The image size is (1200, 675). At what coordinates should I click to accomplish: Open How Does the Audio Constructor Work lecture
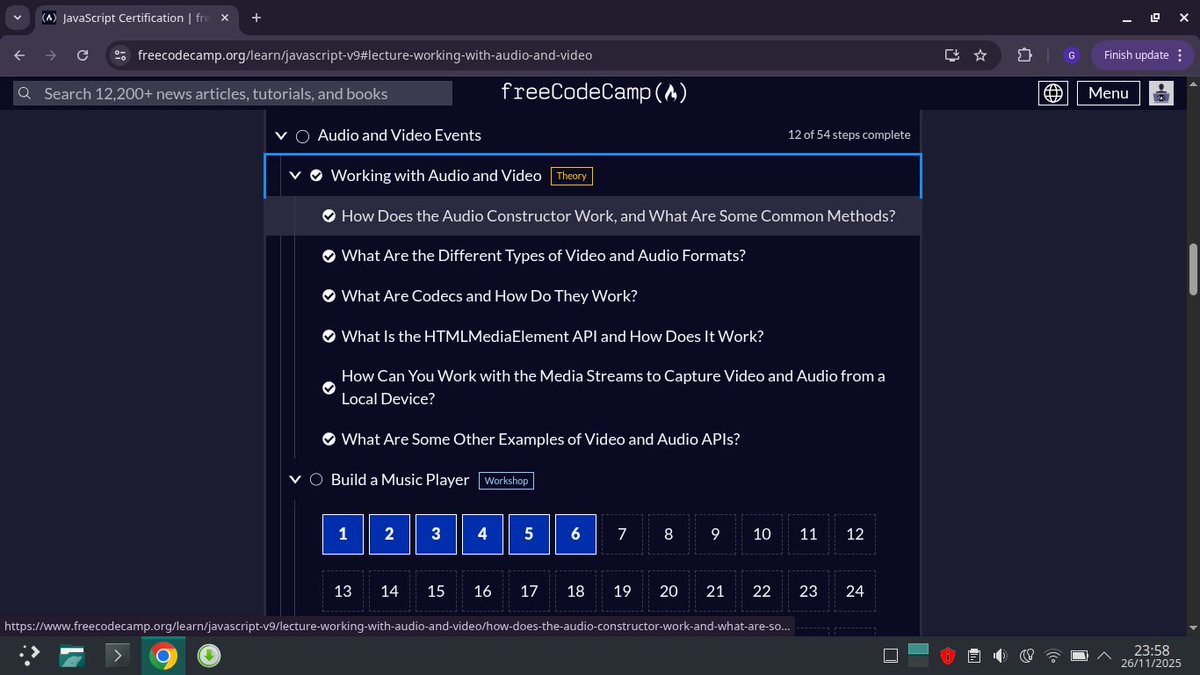coord(618,215)
